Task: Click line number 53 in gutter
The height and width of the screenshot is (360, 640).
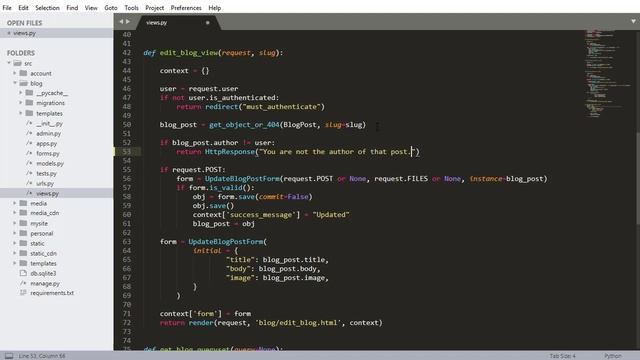Action: coord(127,151)
